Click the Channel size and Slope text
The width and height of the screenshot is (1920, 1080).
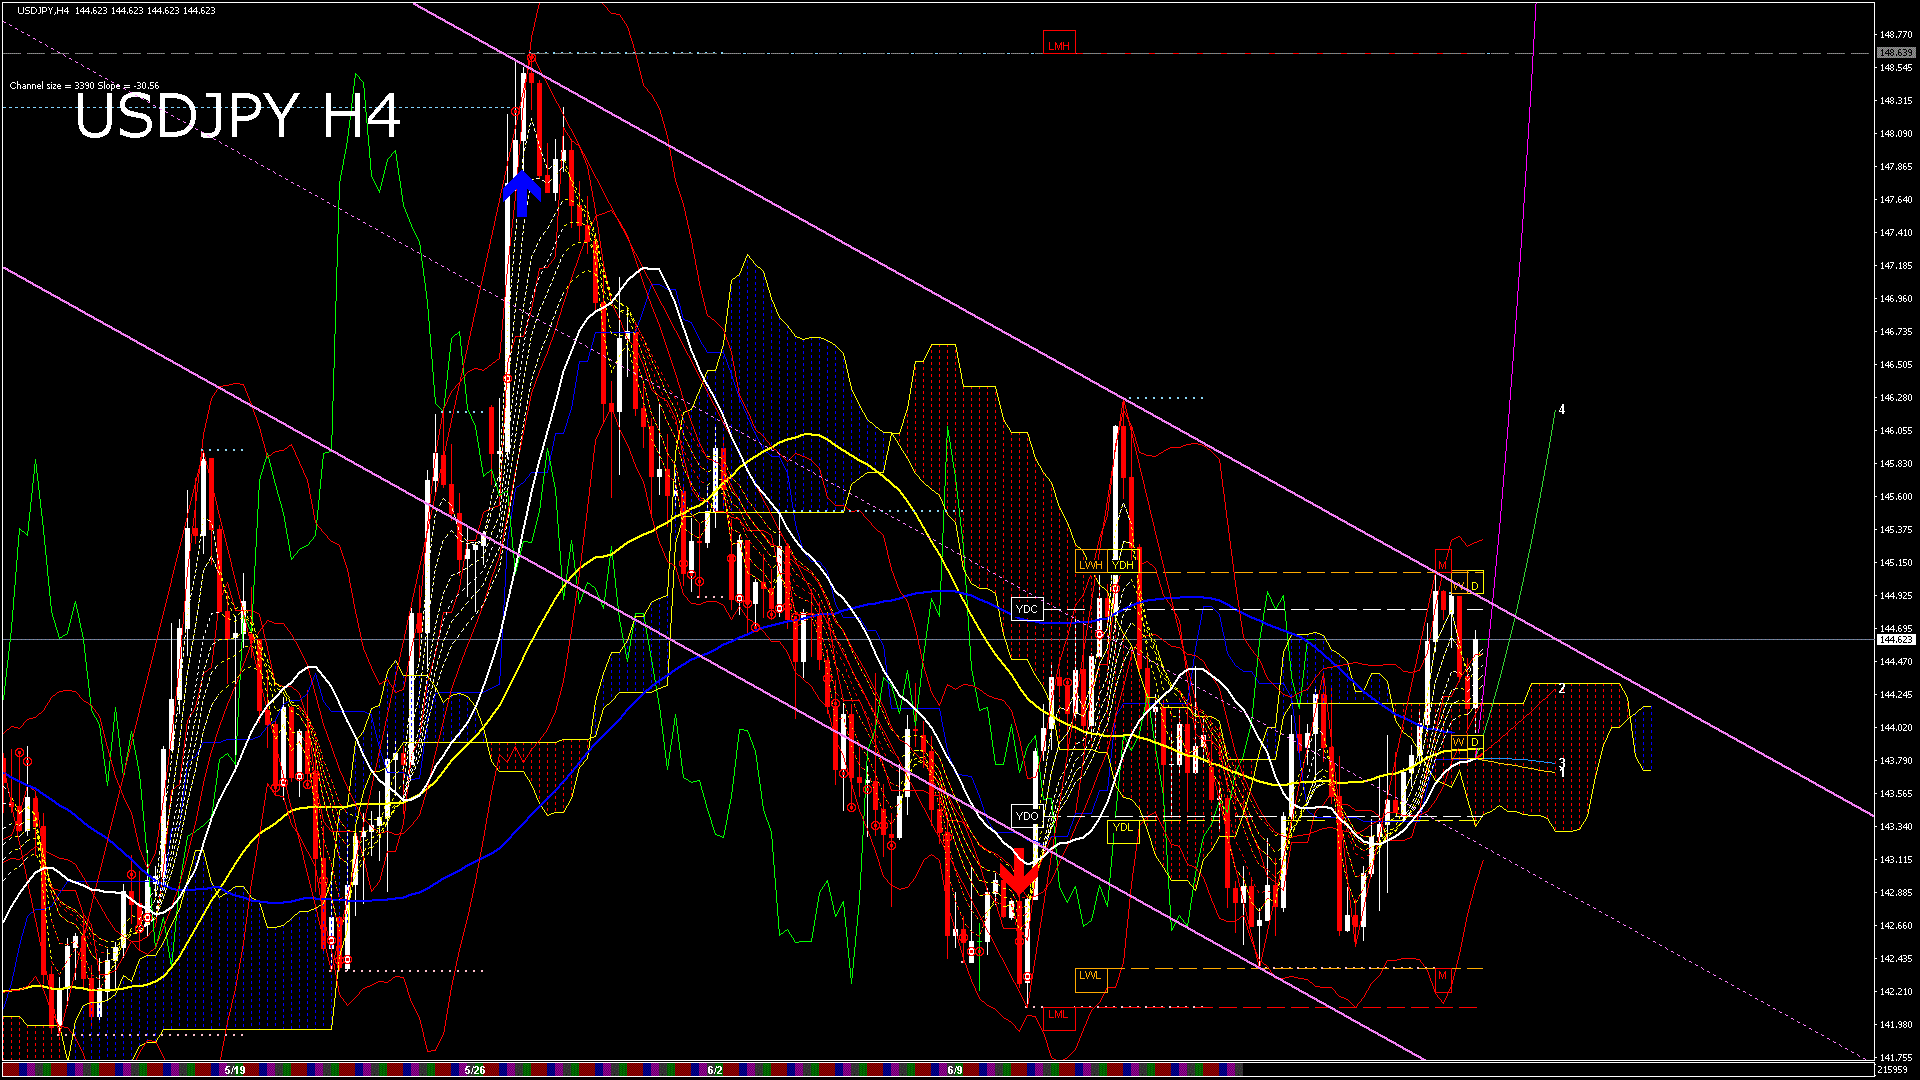(x=84, y=86)
